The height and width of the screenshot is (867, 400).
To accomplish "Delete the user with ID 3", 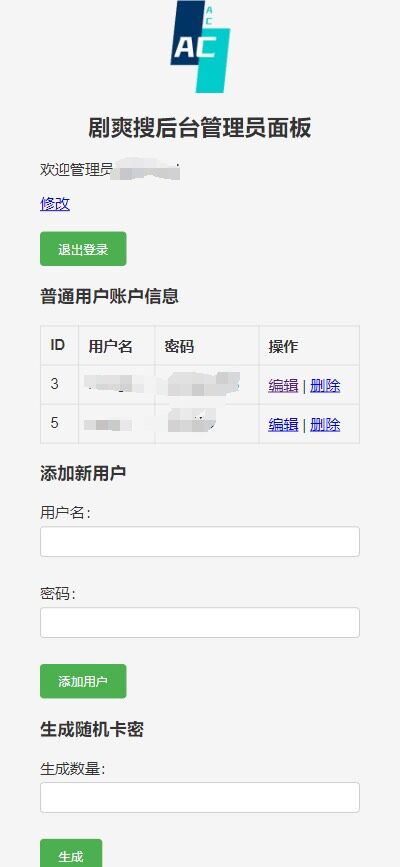I will pyautogui.click(x=325, y=385).
